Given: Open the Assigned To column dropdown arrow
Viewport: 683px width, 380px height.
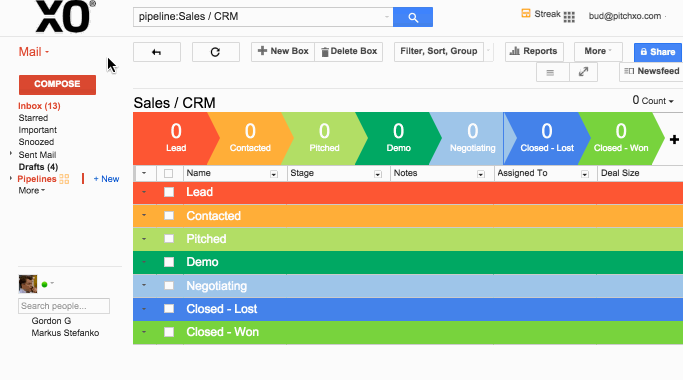Looking at the screenshot, I should point(585,174).
